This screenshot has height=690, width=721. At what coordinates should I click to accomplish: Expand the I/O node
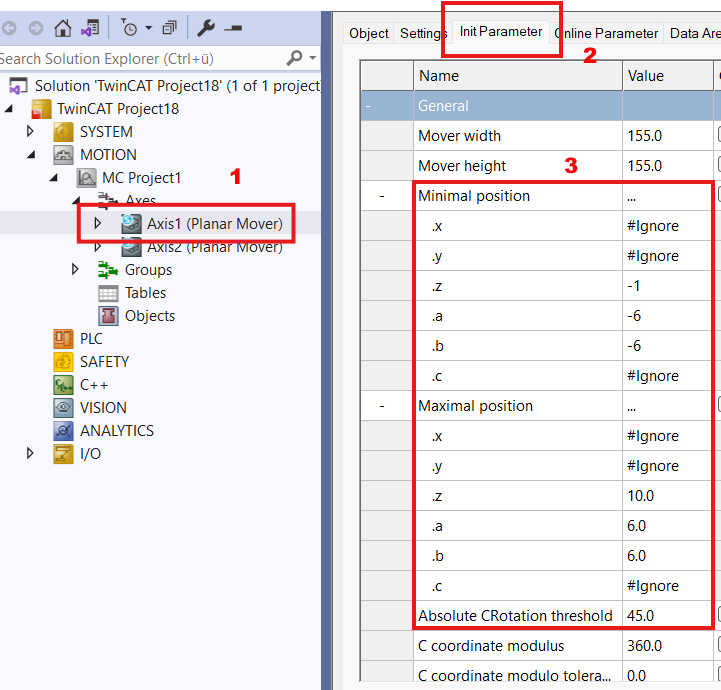click(x=30, y=453)
